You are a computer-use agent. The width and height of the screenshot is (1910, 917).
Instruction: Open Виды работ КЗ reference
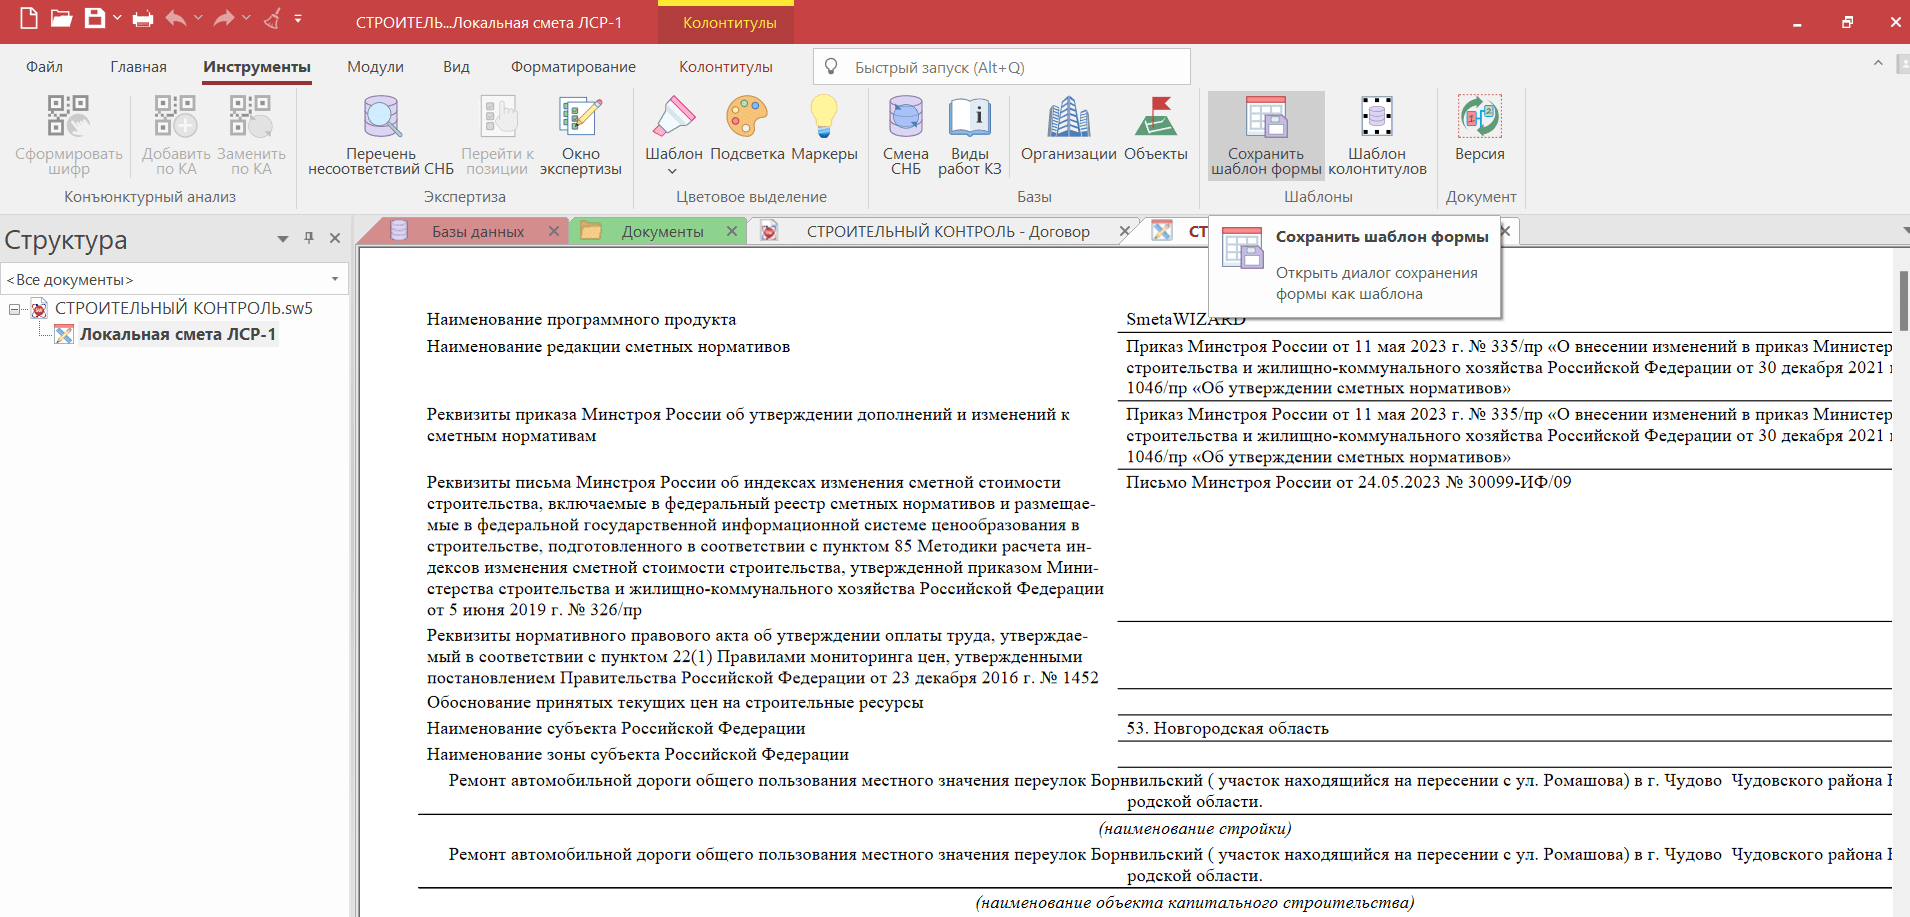(x=970, y=135)
